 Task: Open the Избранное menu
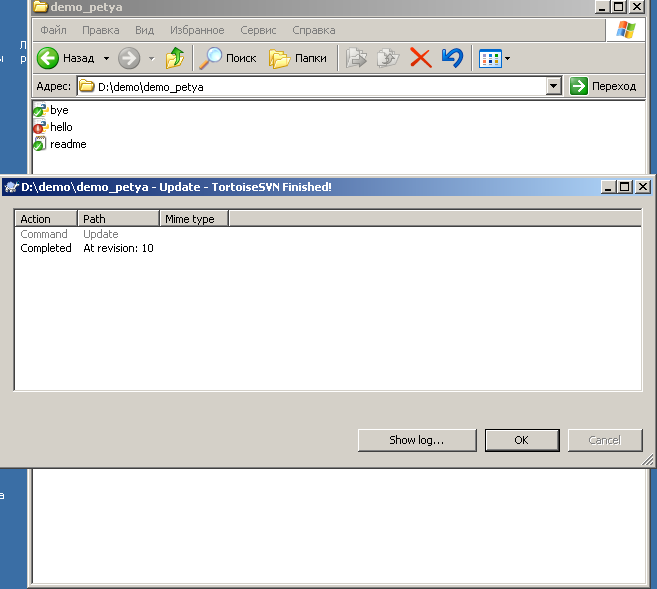[x=197, y=30]
